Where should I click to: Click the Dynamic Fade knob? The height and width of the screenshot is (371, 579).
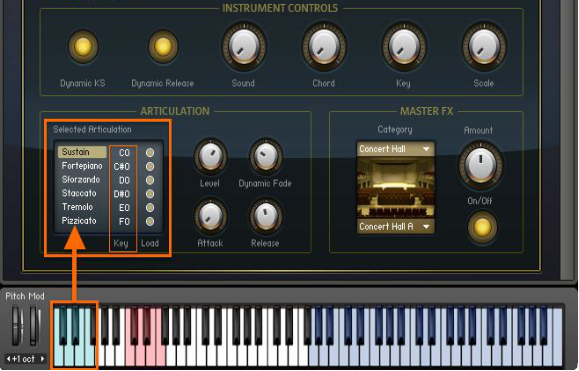coord(265,156)
